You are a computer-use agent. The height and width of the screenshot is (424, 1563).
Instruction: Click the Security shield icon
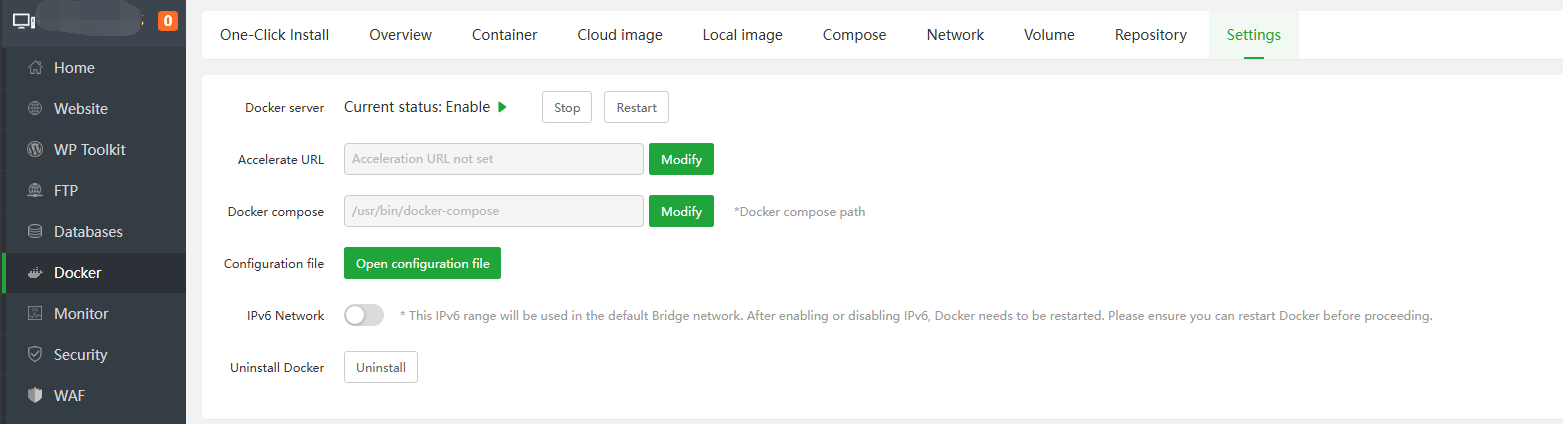point(36,355)
